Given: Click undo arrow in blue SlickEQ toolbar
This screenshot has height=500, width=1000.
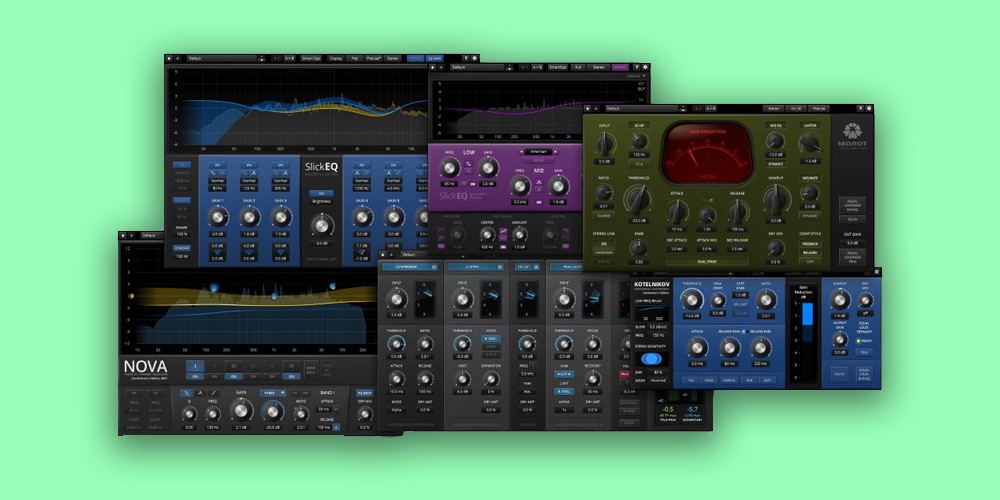Looking at the screenshot, I should (169, 59).
